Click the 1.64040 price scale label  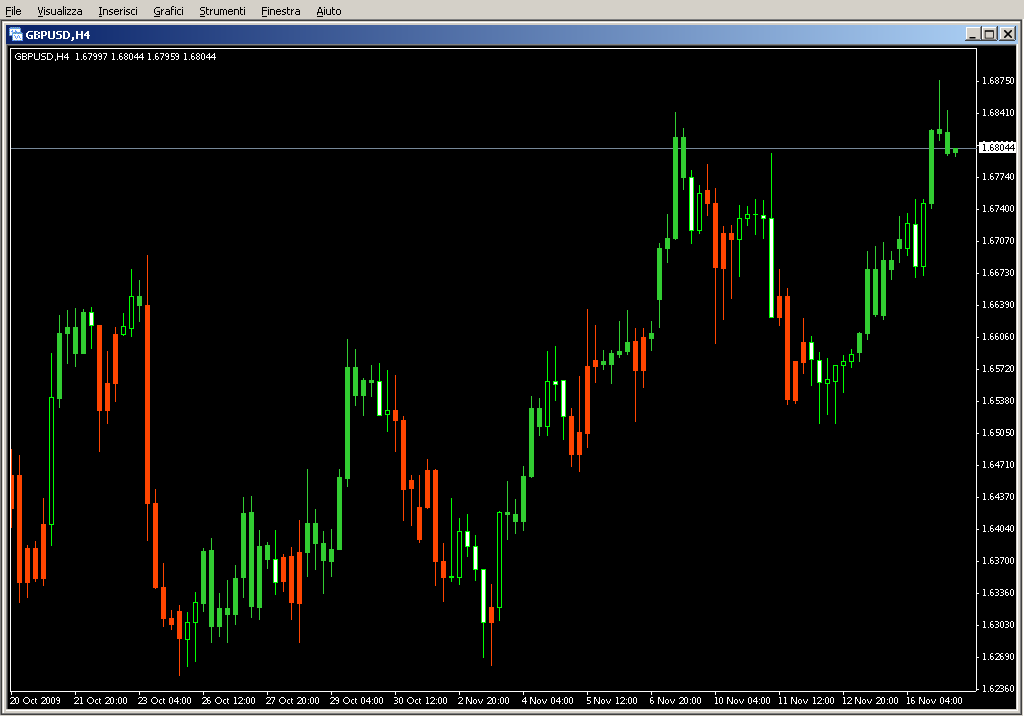tap(999, 529)
